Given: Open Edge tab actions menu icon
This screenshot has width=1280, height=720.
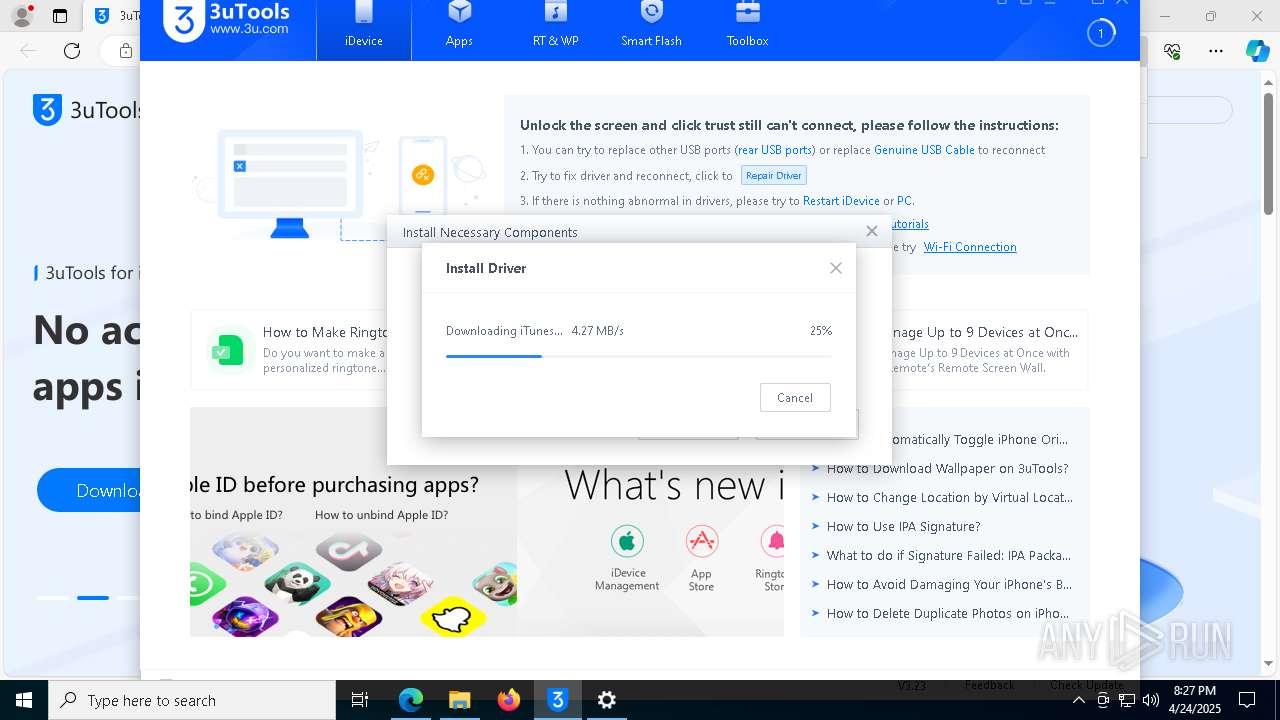Looking at the screenshot, I should pyautogui.click(x=60, y=16).
